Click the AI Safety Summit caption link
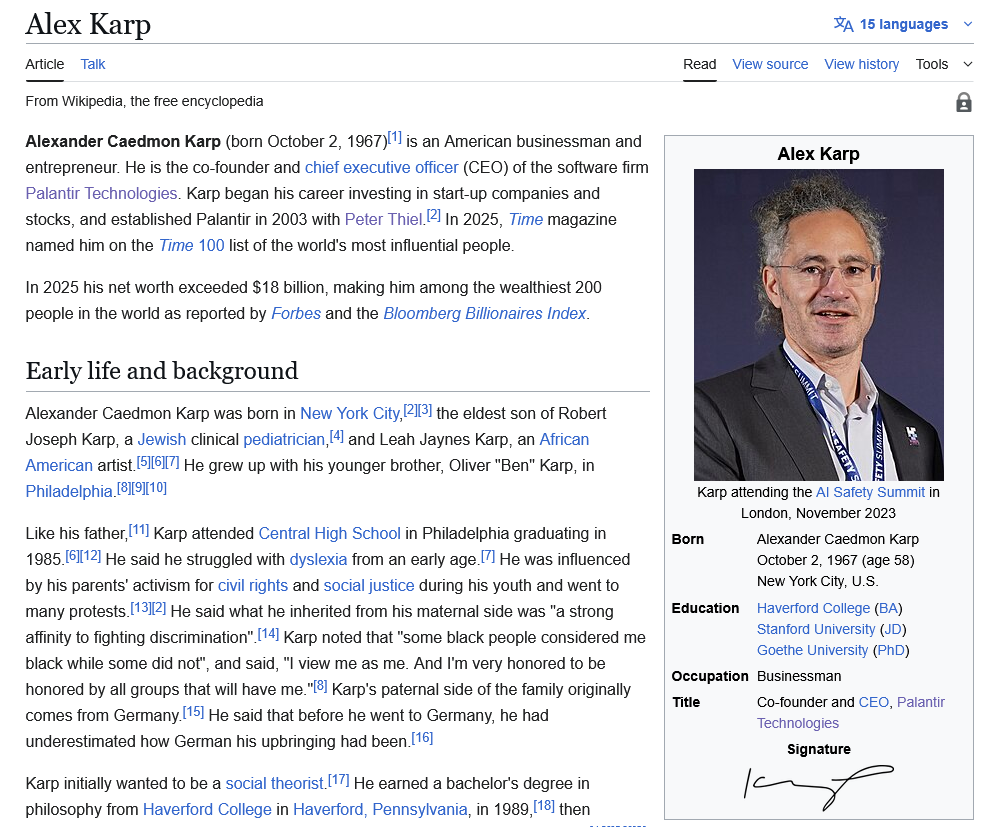The width and height of the screenshot is (985, 827). [x=870, y=492]
